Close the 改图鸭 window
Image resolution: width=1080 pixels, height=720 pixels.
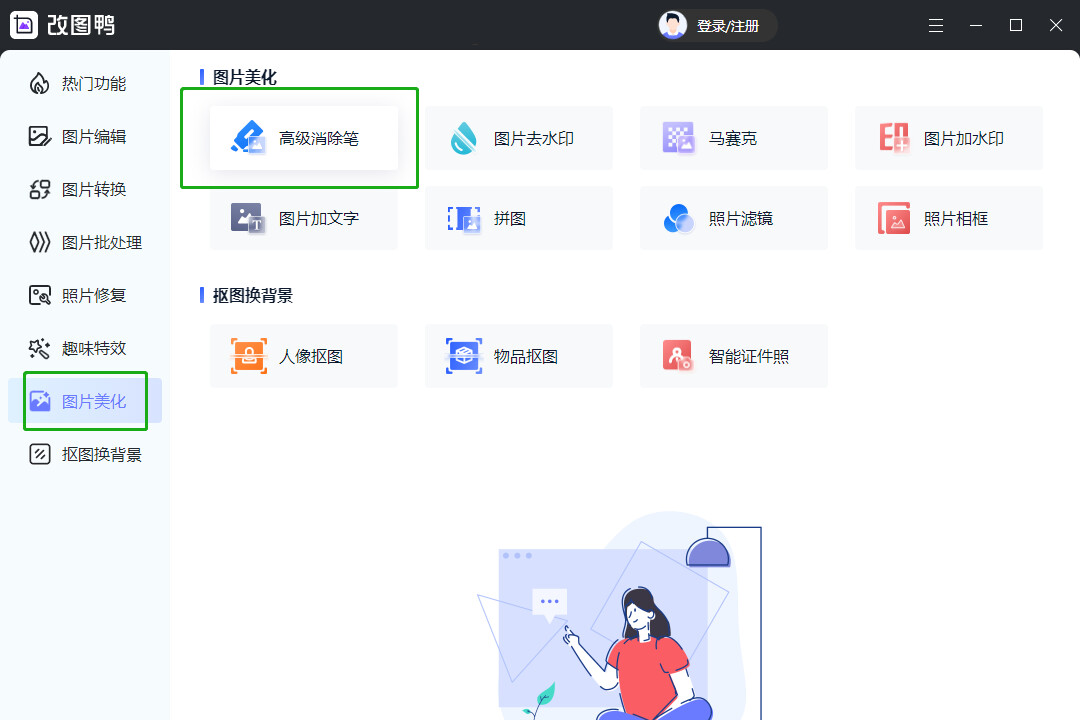pos(1055,25)
